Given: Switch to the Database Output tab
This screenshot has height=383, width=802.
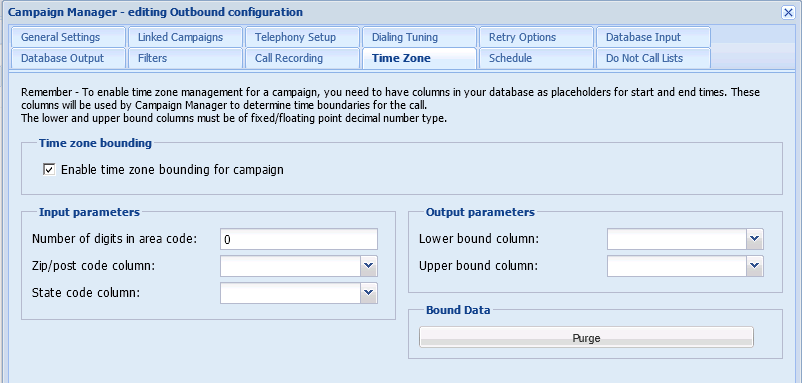Looking at the screenshot, I should point(68,58).
